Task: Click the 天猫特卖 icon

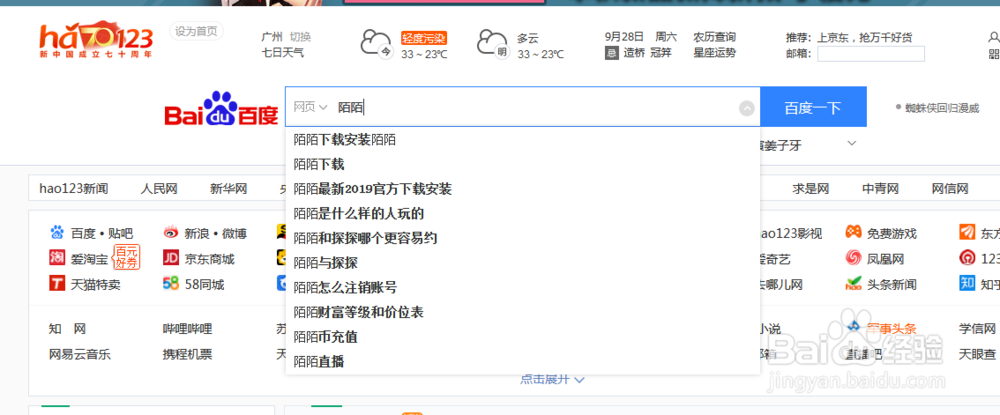Action: (57, 284)
